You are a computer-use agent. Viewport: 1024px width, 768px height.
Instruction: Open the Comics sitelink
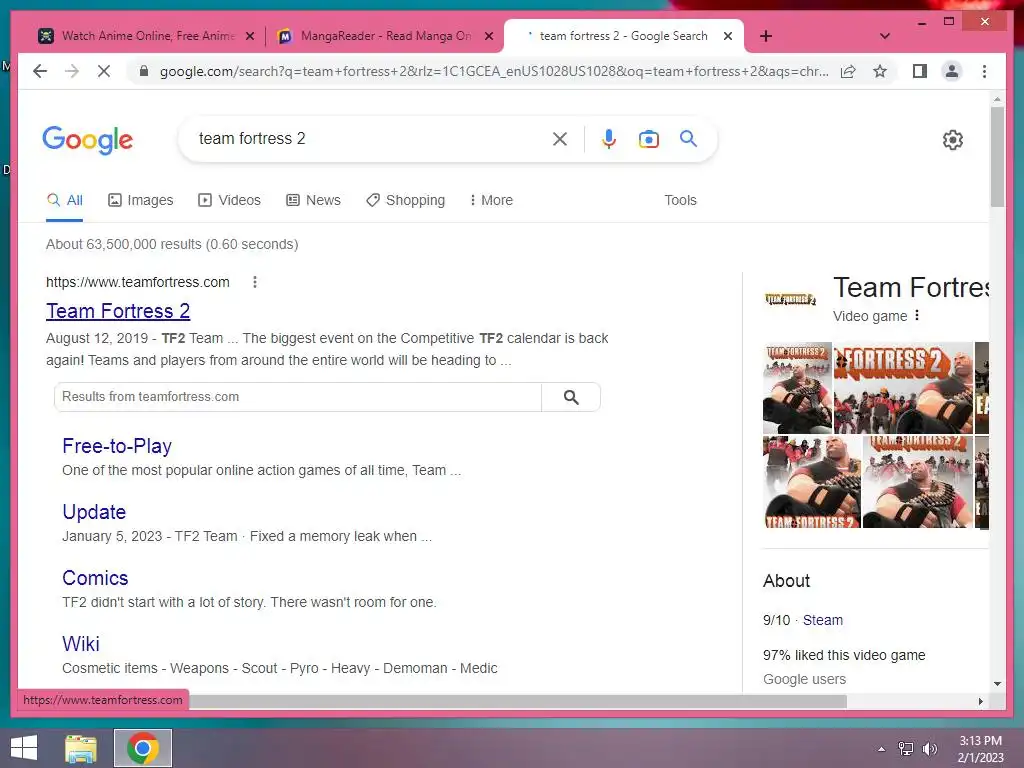click(95, 578)
